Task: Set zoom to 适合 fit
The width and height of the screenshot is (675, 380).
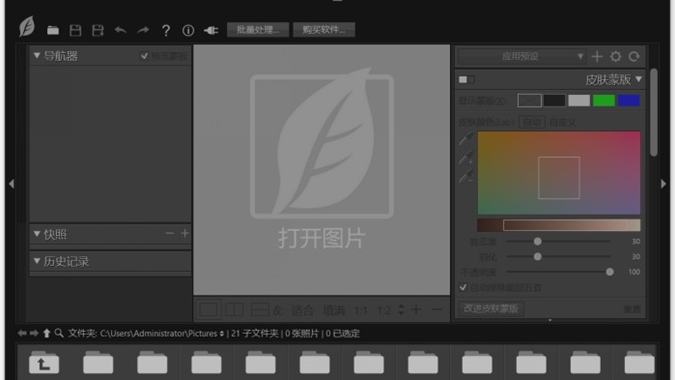Action: (x=302, y=310)
